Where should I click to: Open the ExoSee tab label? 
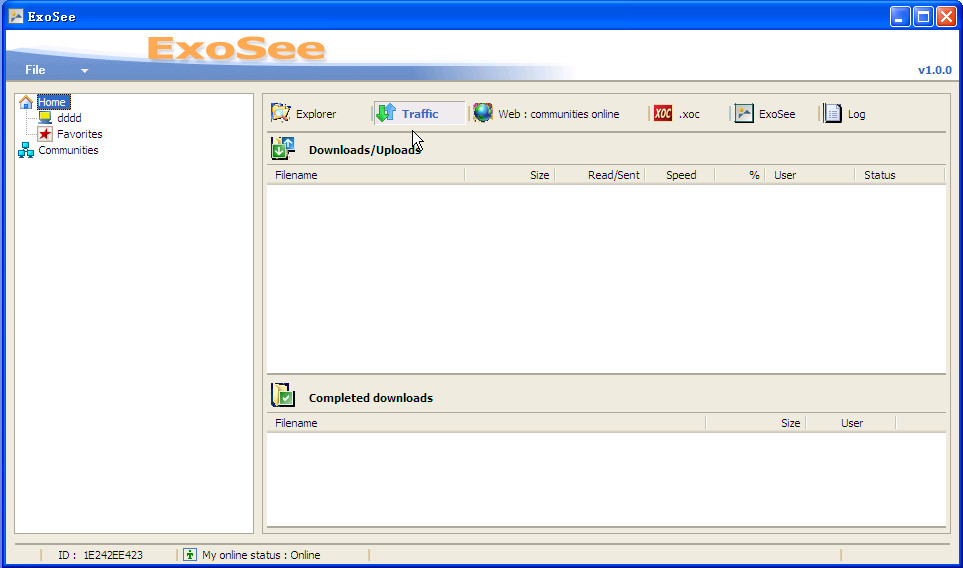[x=777, y=114]
